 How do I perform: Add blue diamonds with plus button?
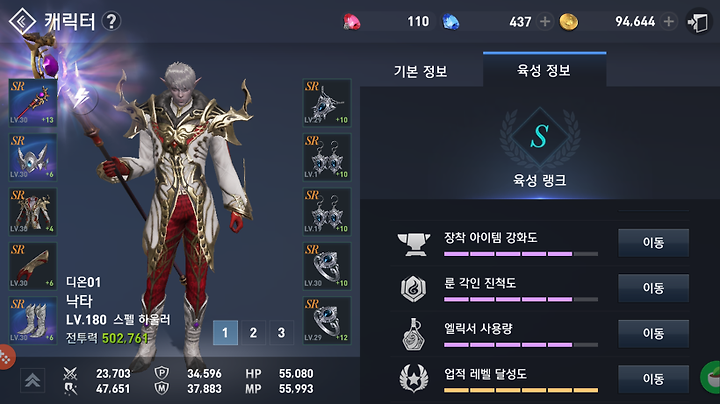tap(545, 22)
